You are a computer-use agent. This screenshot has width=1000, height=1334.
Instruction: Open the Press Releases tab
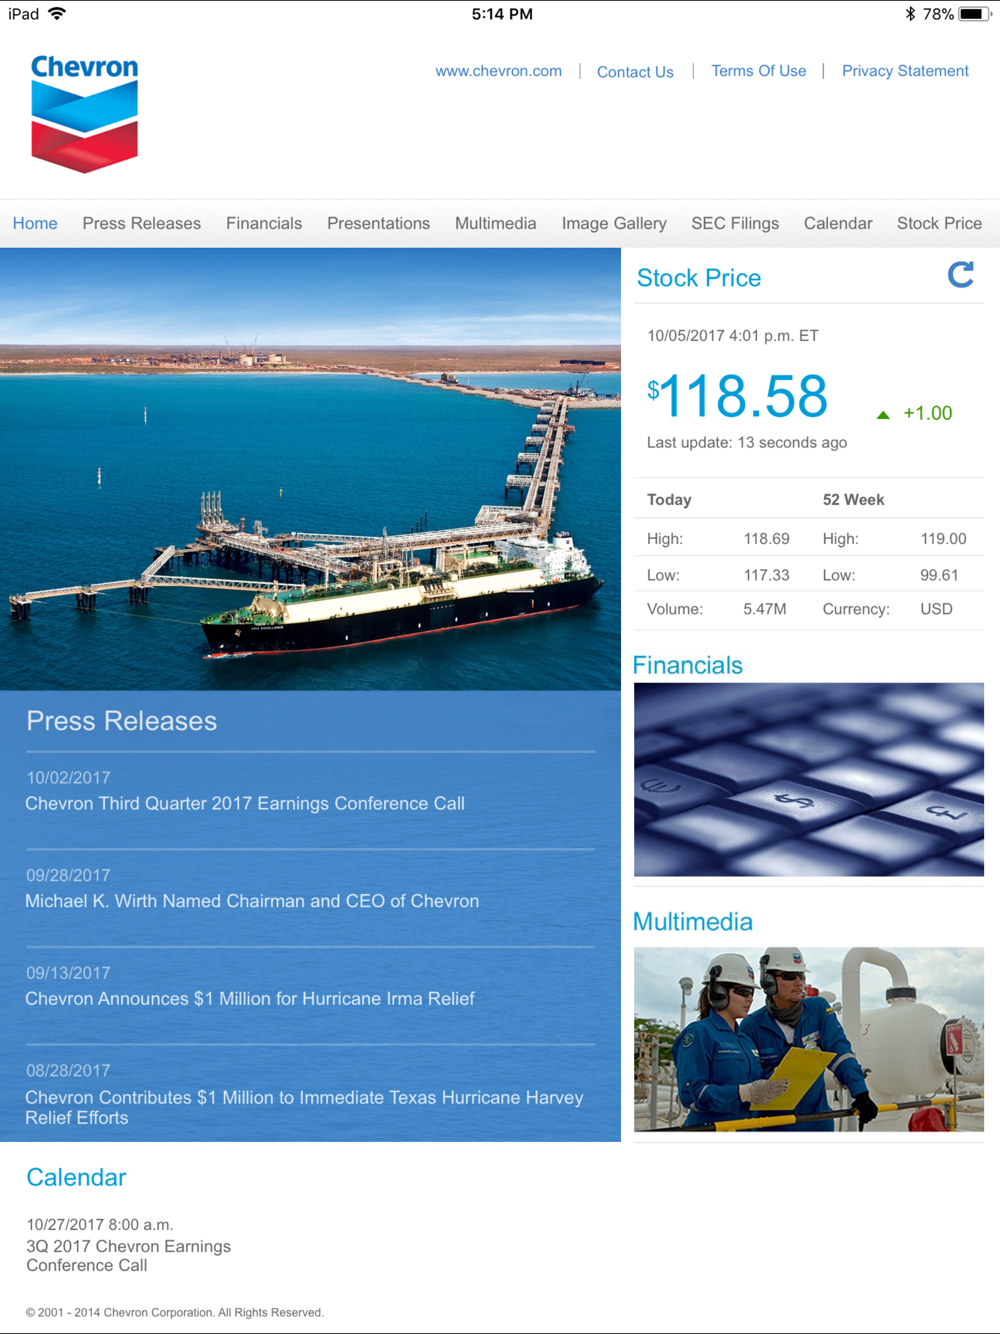[141, 223]
